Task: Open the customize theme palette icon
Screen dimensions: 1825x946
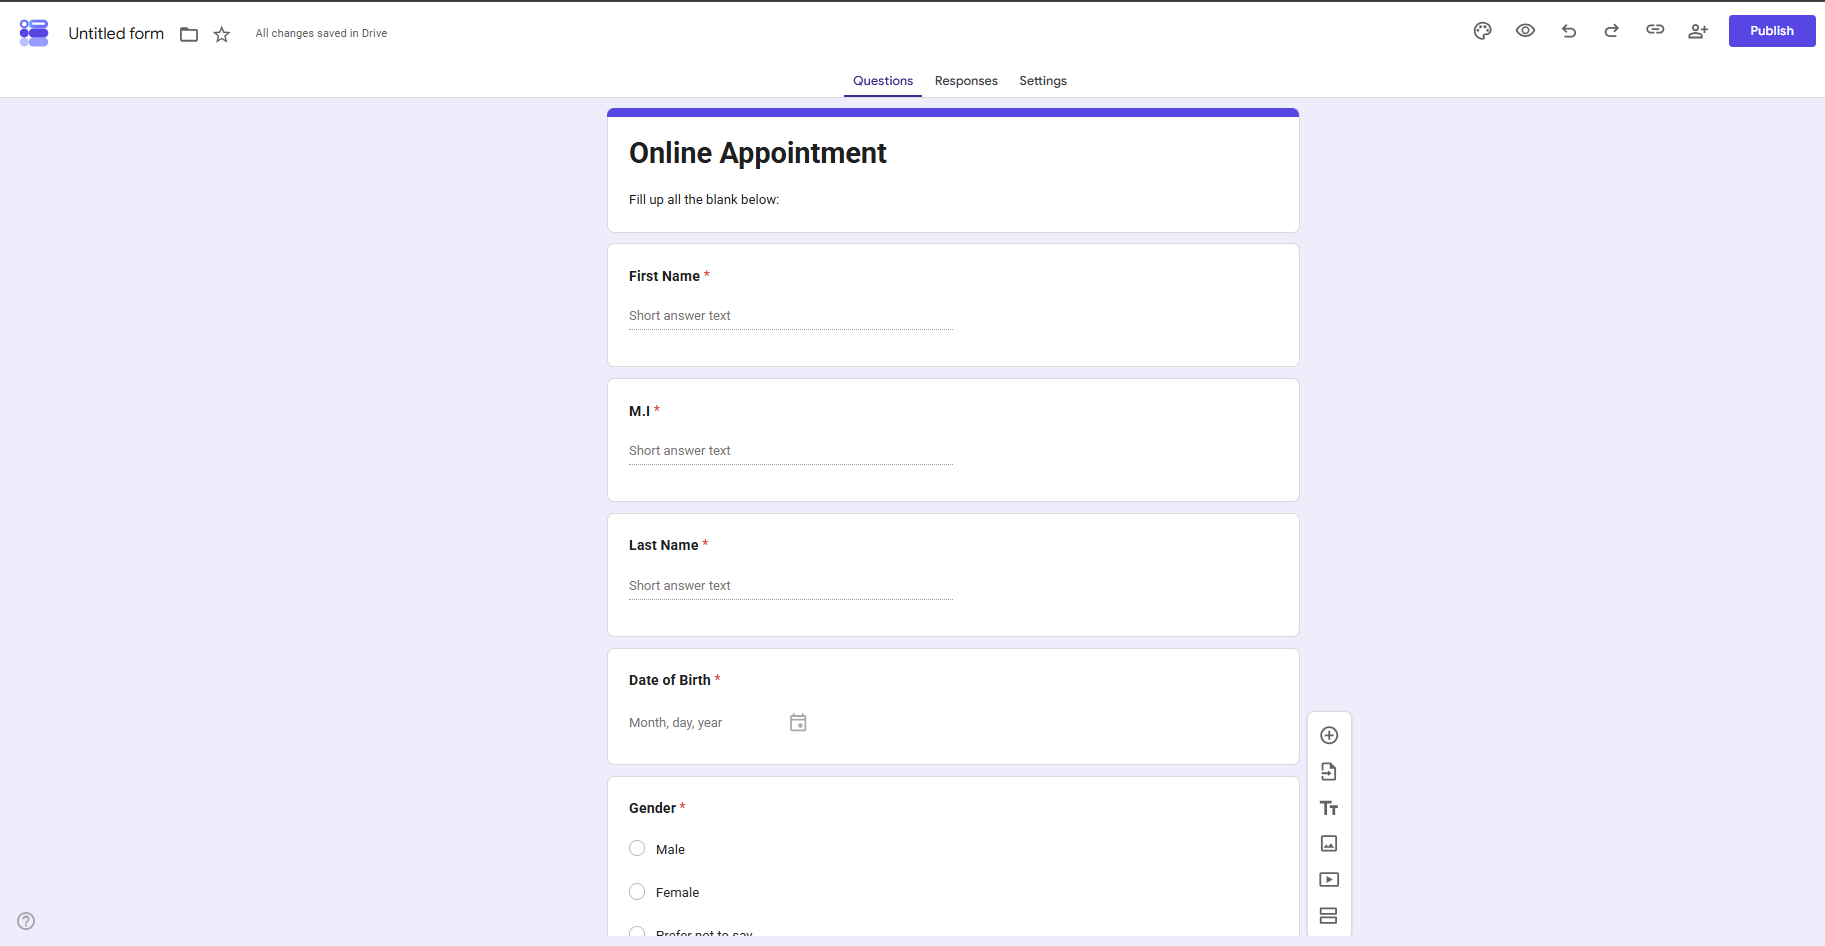Action: pos(1482,31)
